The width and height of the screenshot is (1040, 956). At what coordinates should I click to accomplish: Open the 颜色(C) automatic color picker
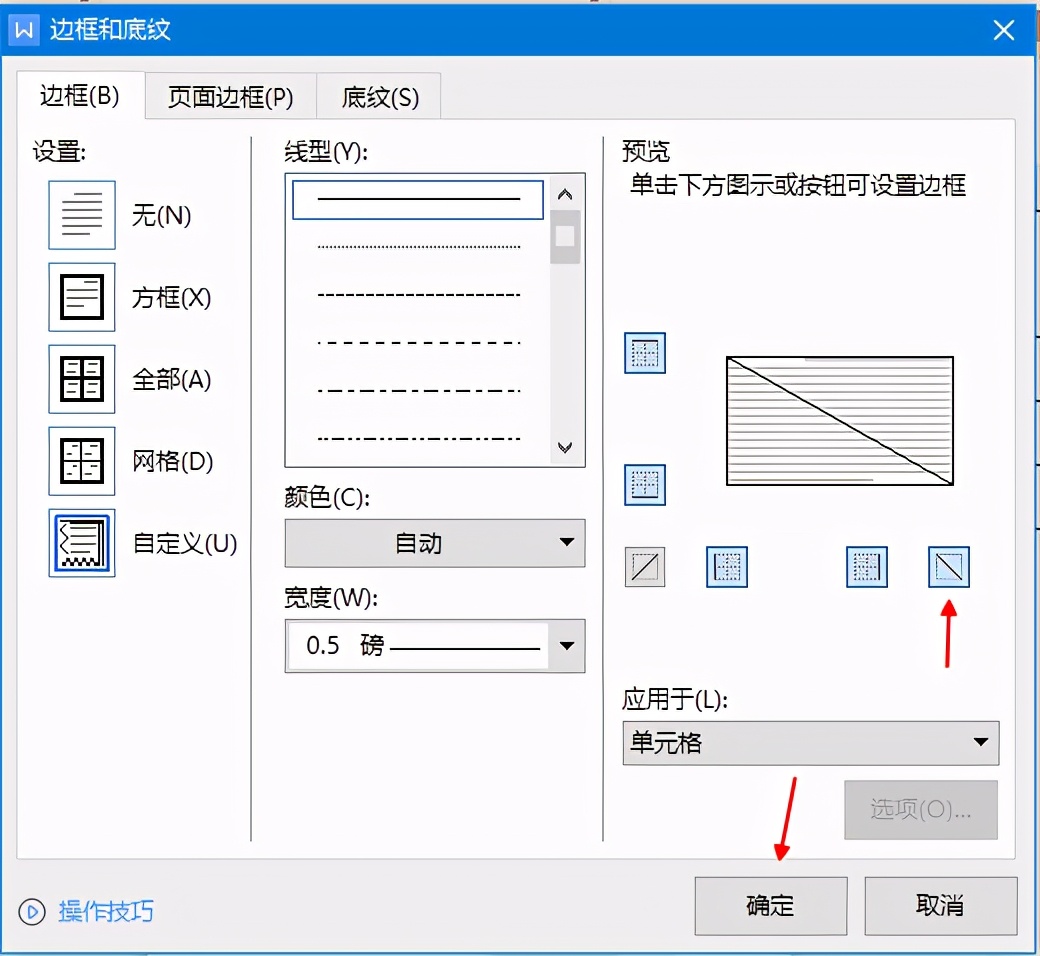tap(435, 543)
